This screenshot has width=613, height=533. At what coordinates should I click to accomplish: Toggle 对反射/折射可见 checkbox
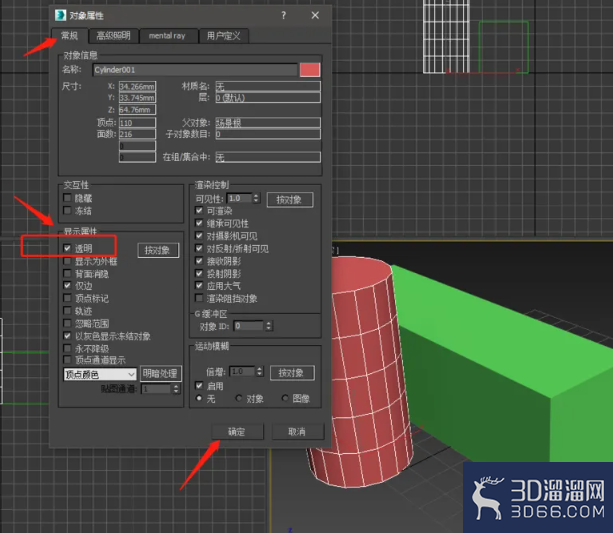click(x=199, y=248)
